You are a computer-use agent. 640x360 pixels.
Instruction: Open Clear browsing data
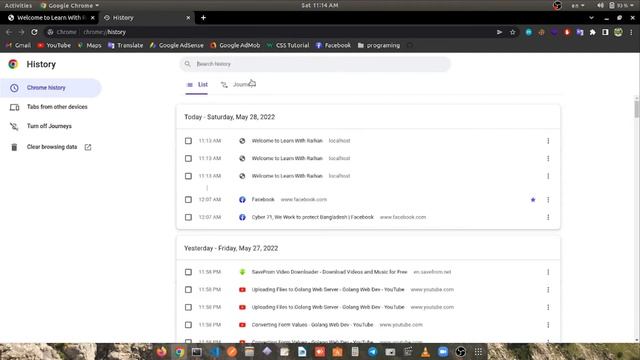[x=51, y=147]
